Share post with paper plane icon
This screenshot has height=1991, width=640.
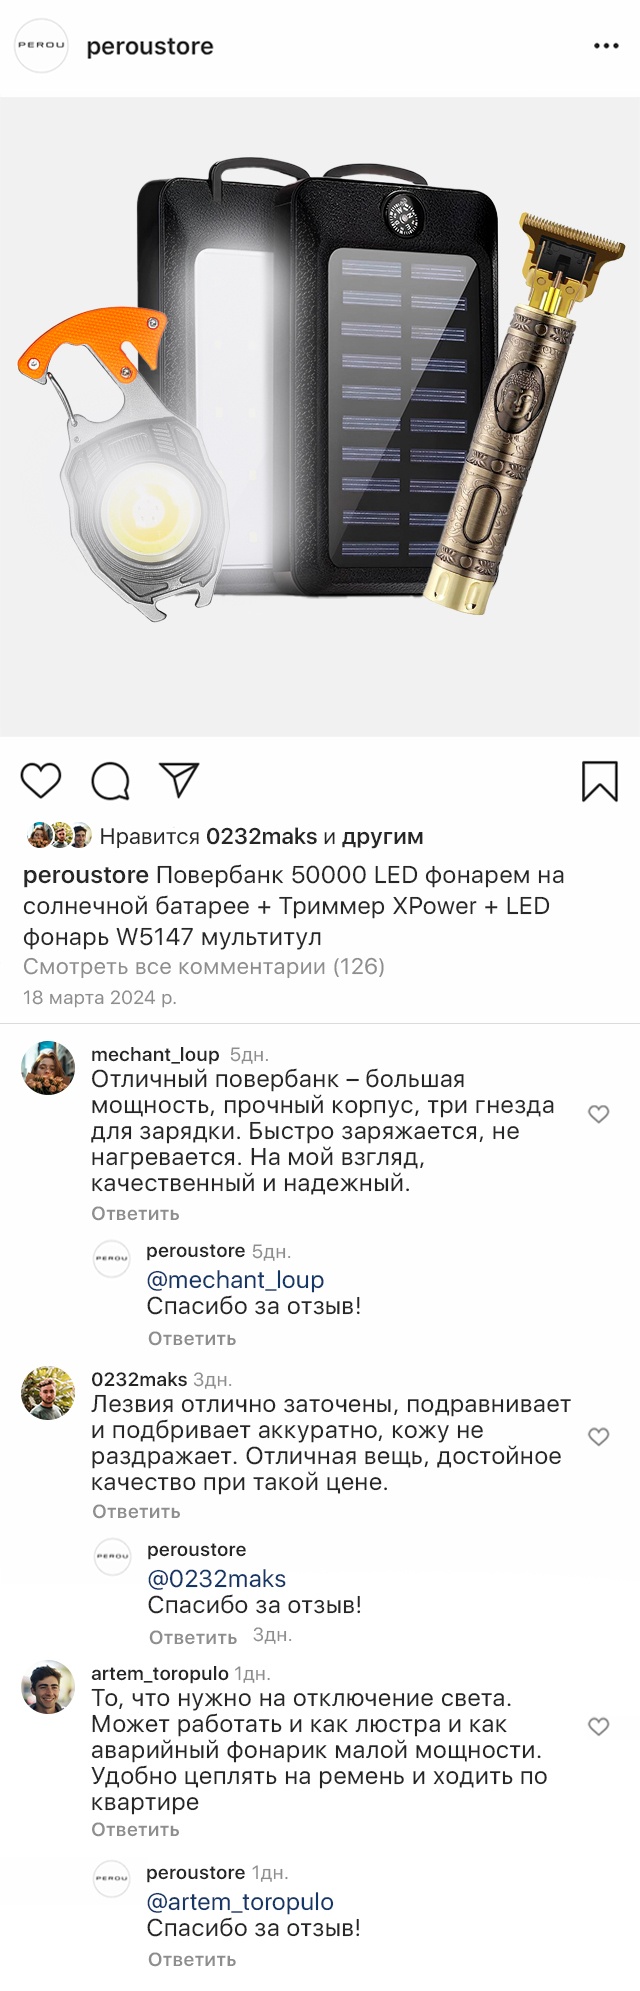pyautogui.click(x=180, y=780)
